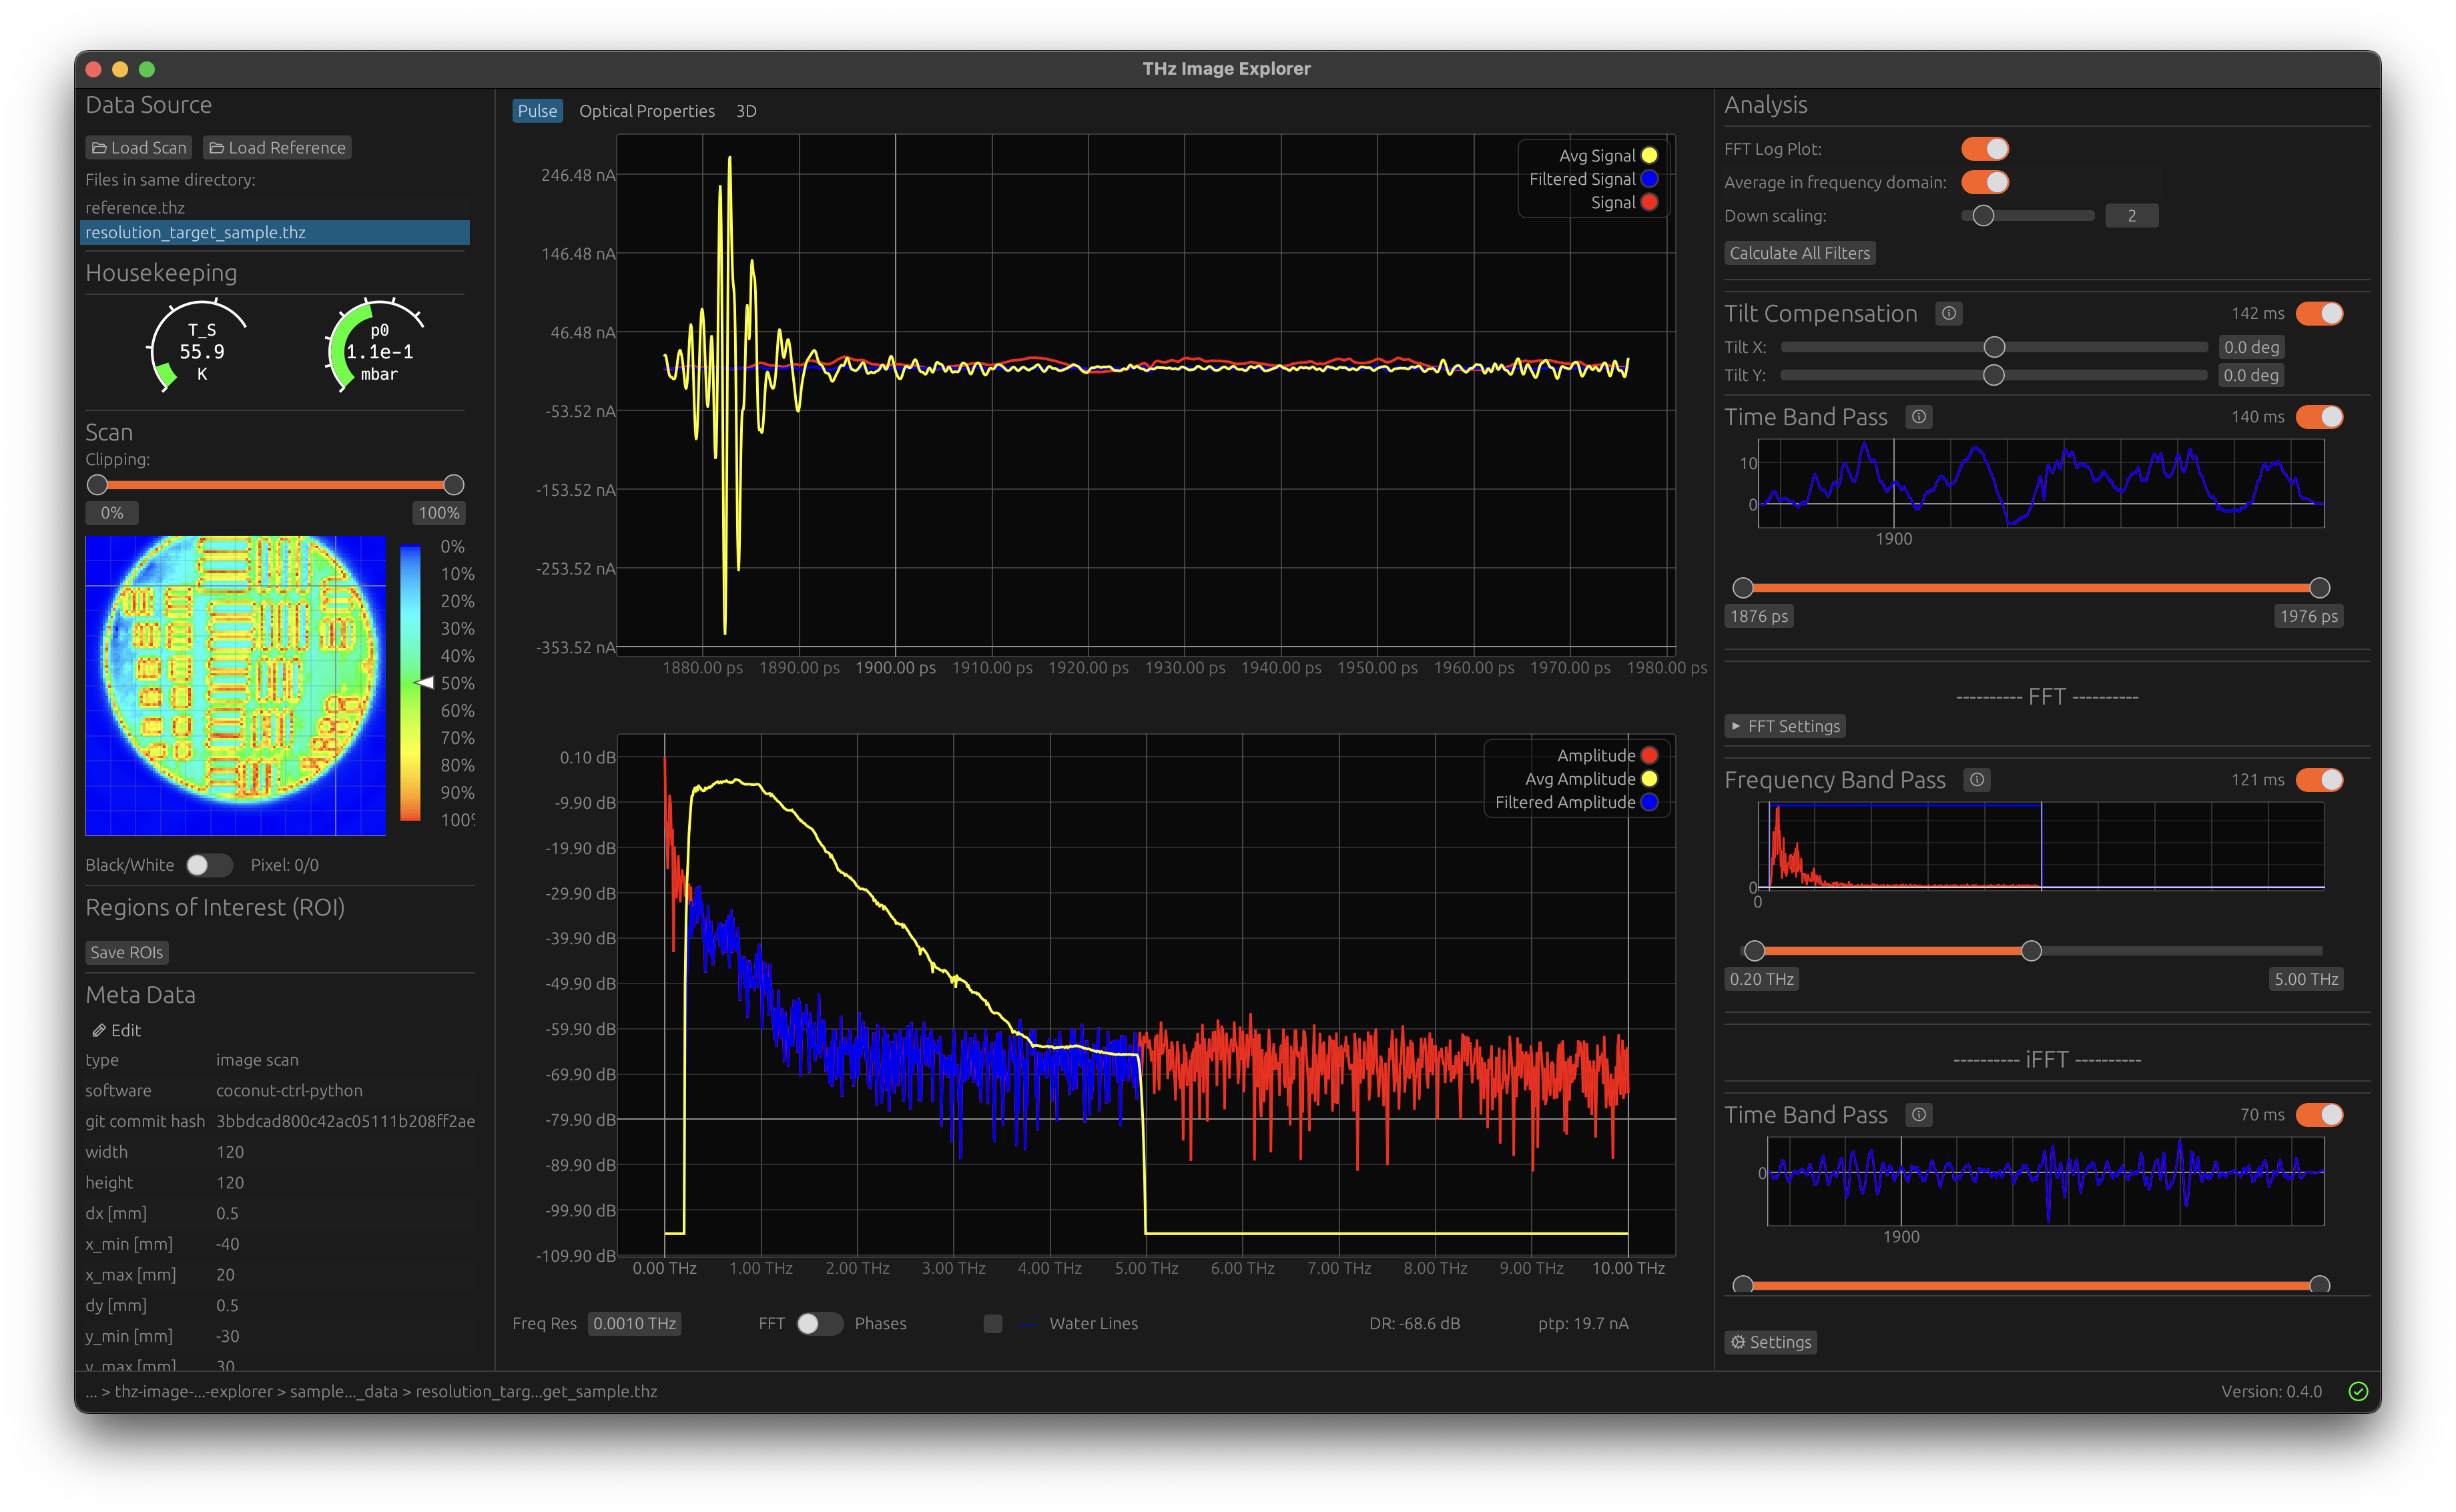Click the Frequency Band Pass lower handle
Image resolution: width=2456 pixels, height=1512 pixels.
pyautogui.click(x=1754, y=951)
